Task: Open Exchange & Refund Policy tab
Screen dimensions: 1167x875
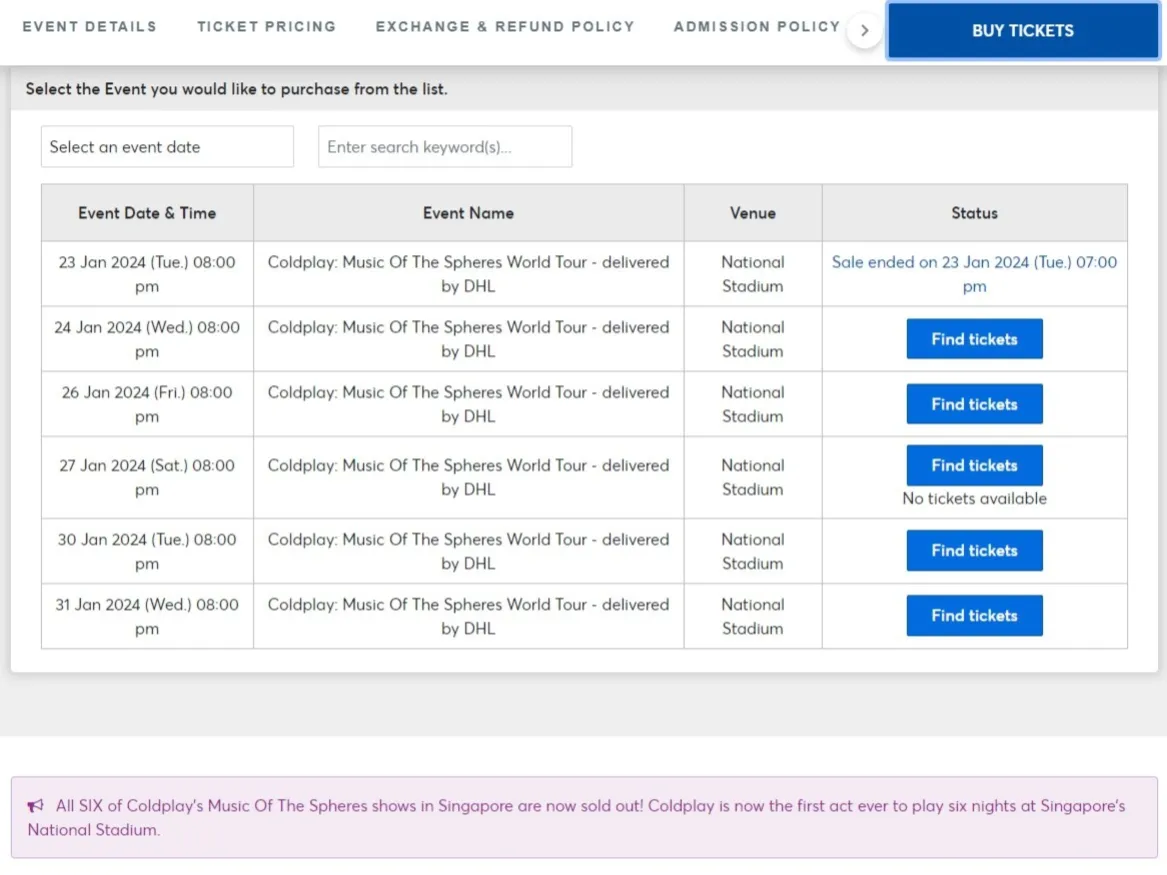Action: [504, 27]
